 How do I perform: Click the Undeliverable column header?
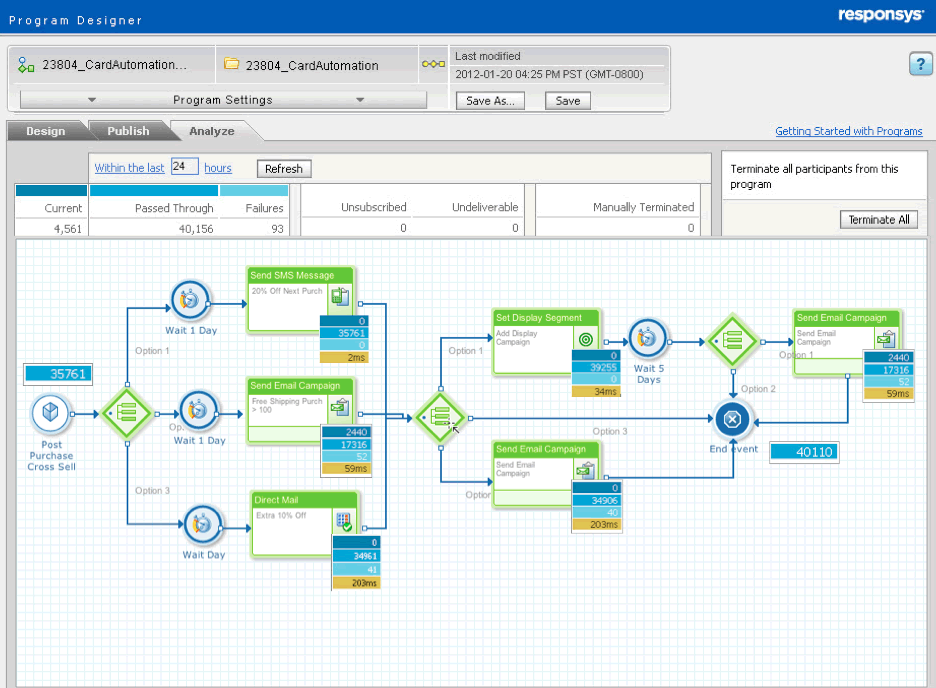coord(485,207)
